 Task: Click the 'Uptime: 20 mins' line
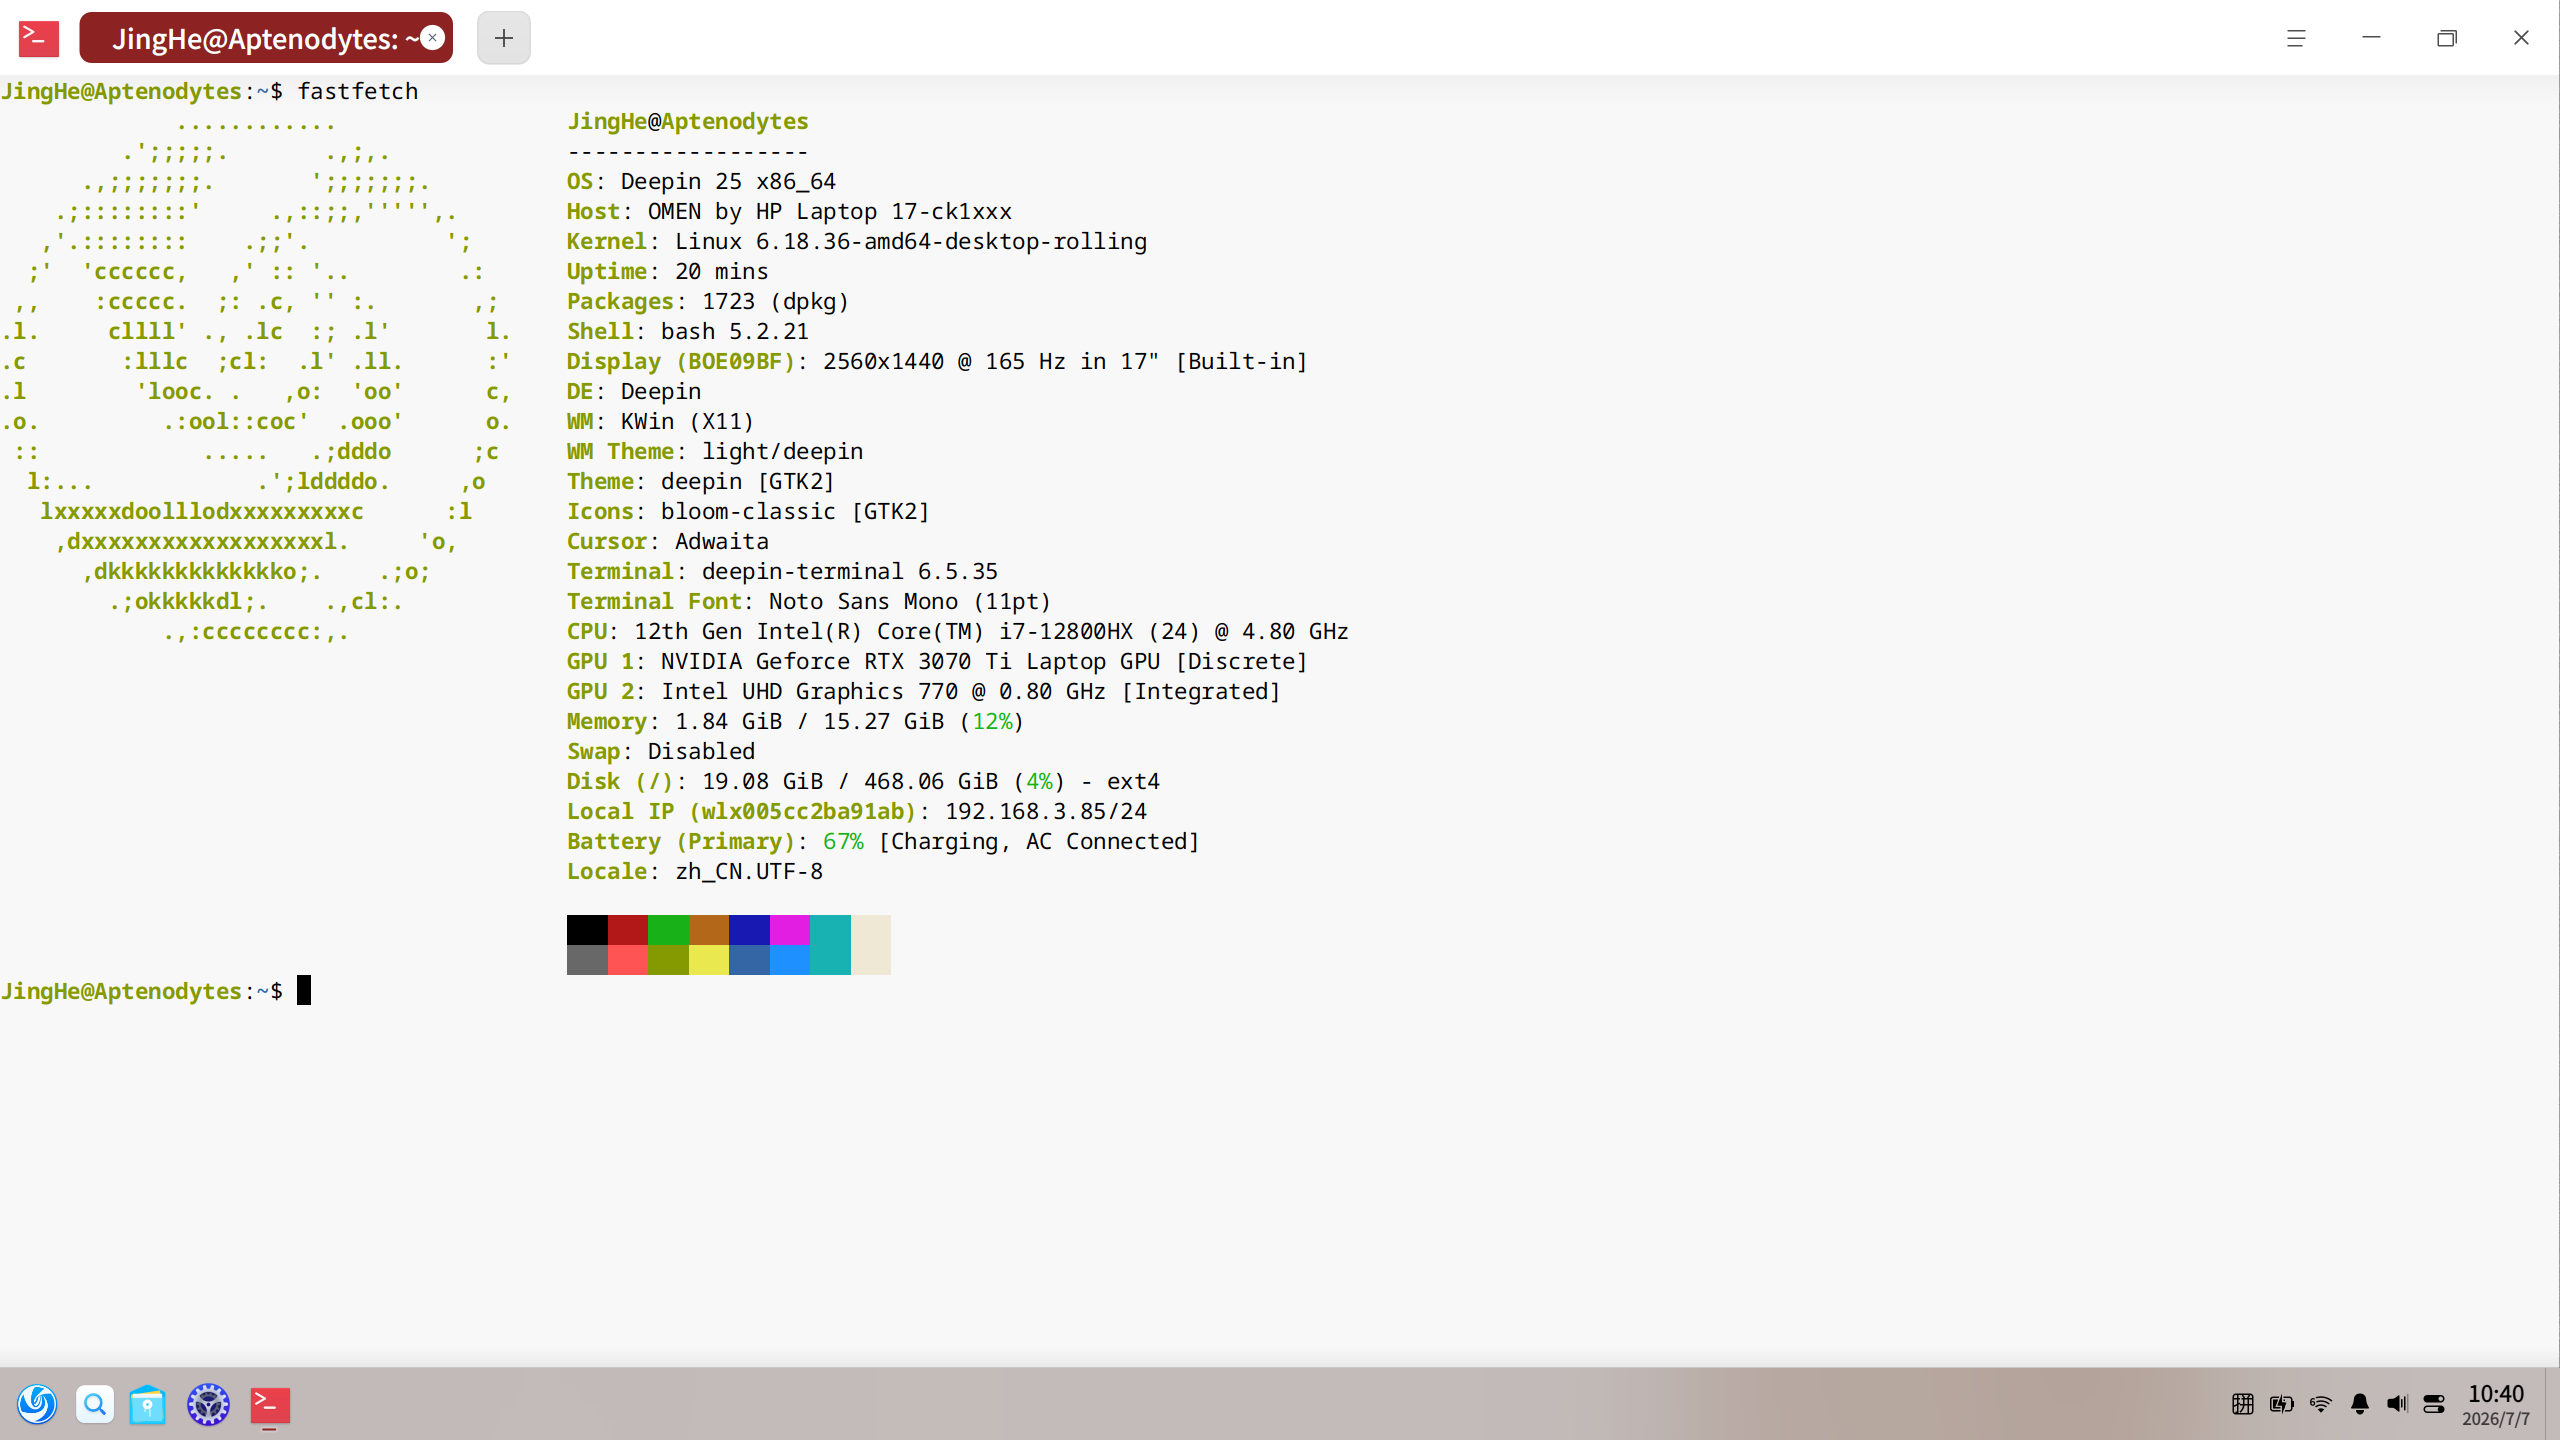[668, 271]
